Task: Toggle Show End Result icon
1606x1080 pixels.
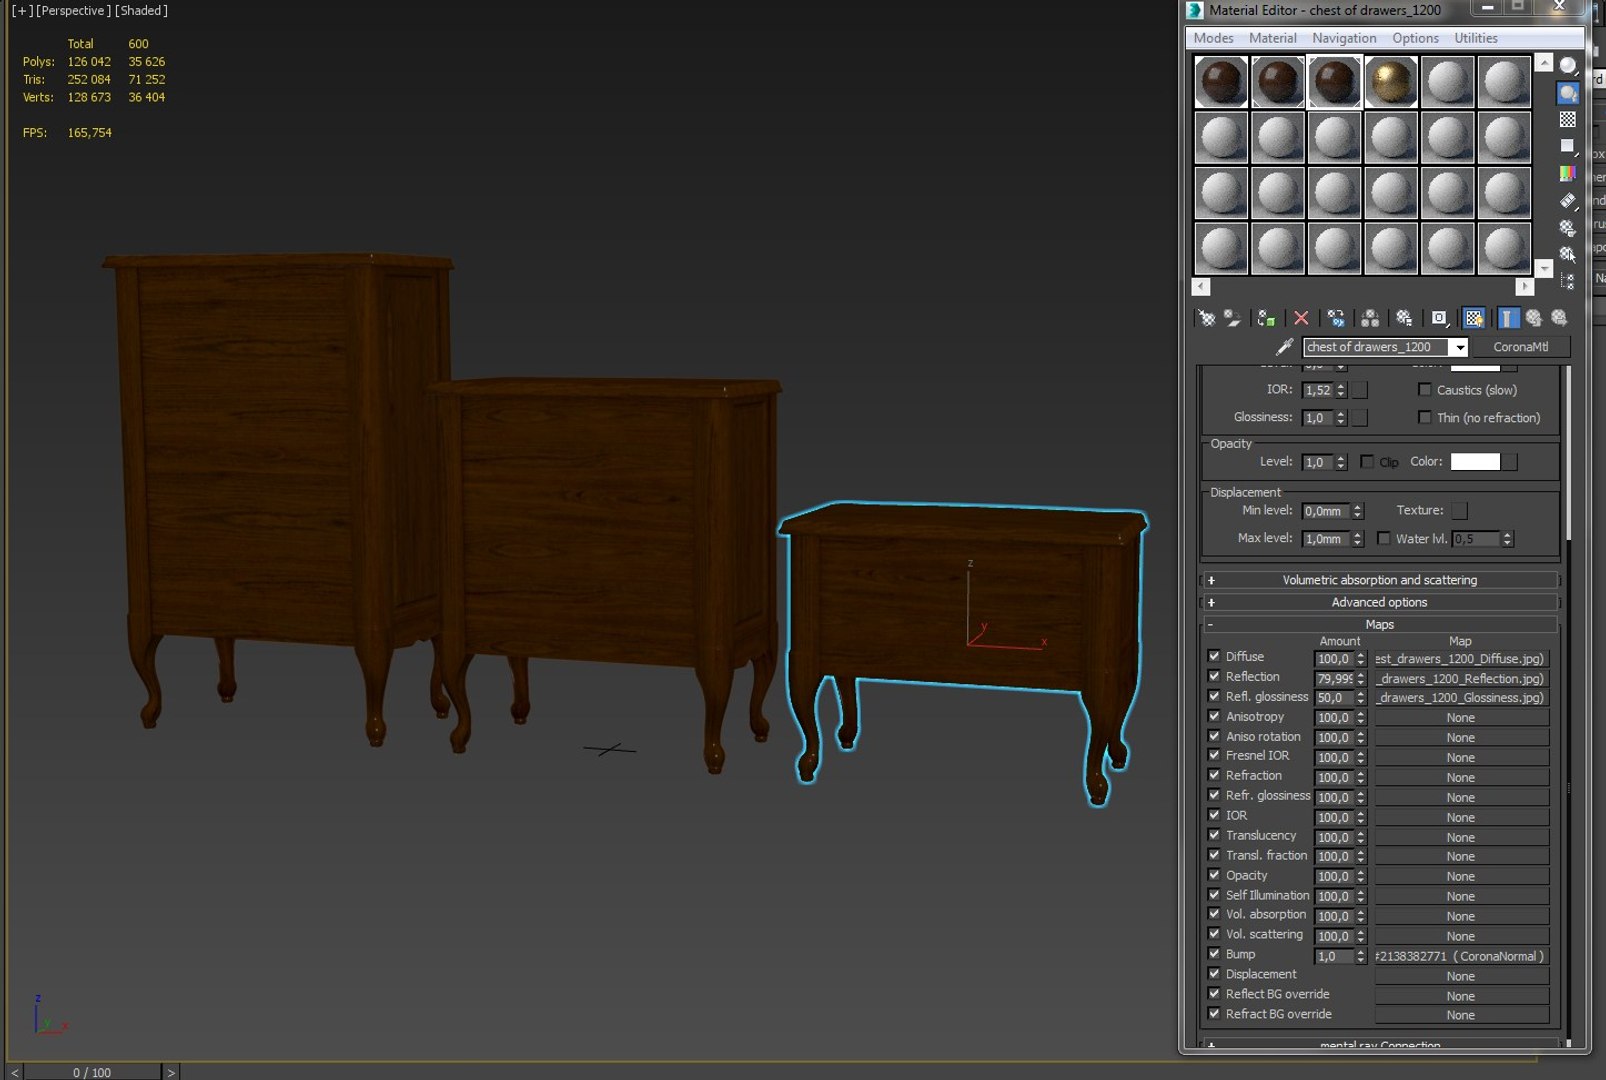Action: (1508, 318)
